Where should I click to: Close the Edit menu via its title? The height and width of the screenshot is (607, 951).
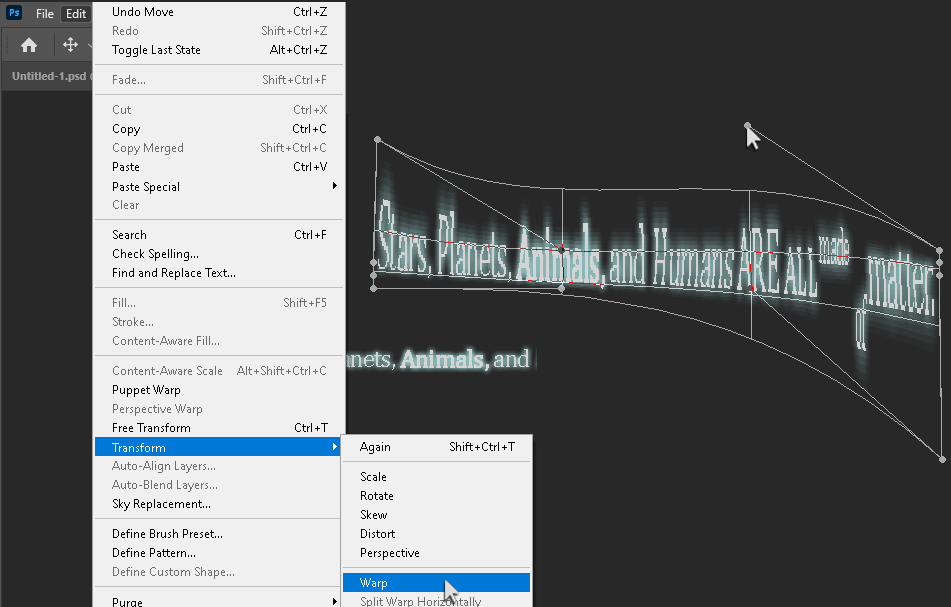tap(76, 14)
